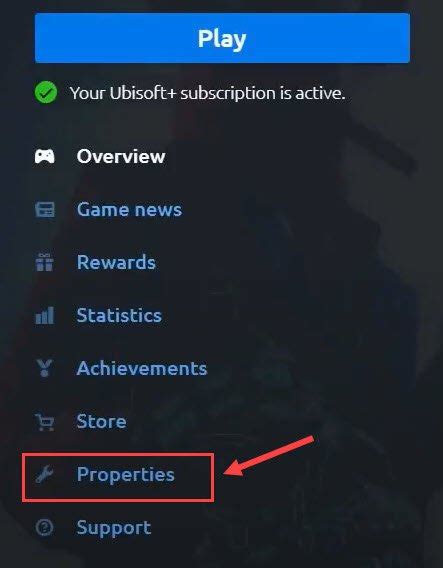Go to the Achievements section
The height and width of the screenshot is (568, 443).
click(142, 368)
